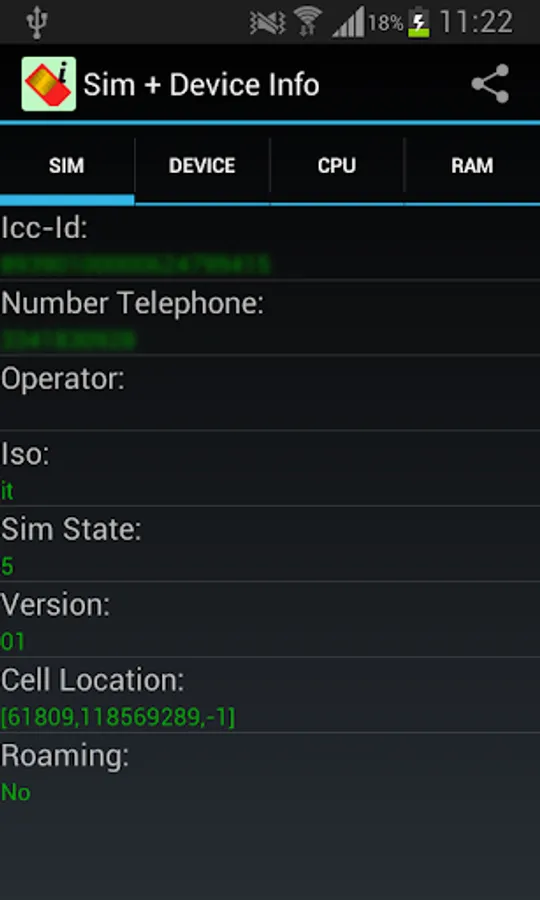Image resolution: width=540 pixels, height=900 pixels.
Task: Select the Number Telephone row
Action: click(x=270, y=317)
